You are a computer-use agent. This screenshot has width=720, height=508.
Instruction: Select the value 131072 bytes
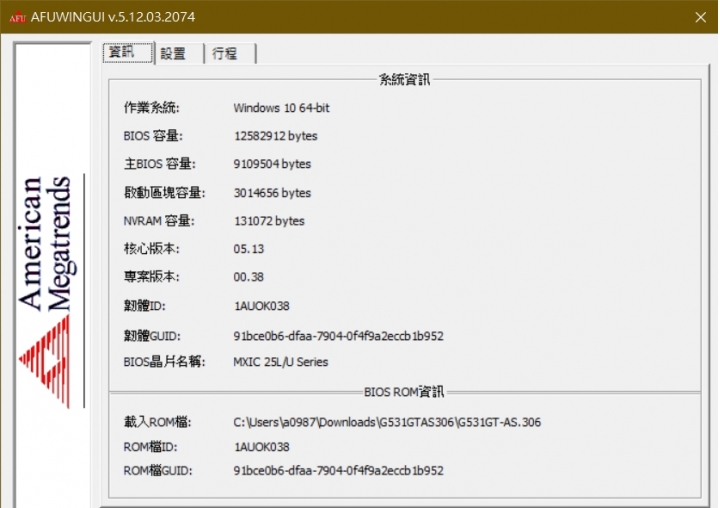(269, 221)
